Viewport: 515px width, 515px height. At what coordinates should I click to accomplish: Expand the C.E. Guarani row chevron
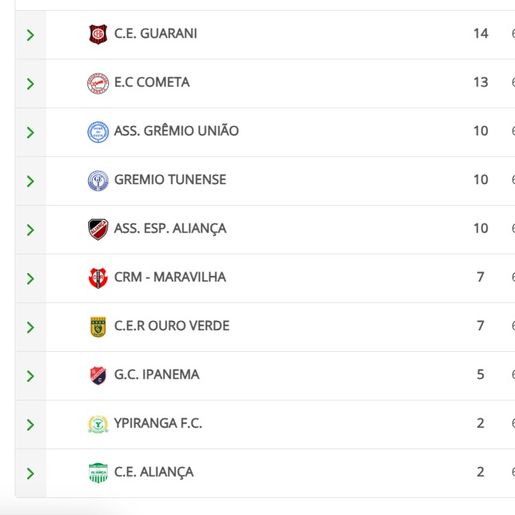pyautogui.click(x=30, y=35)
